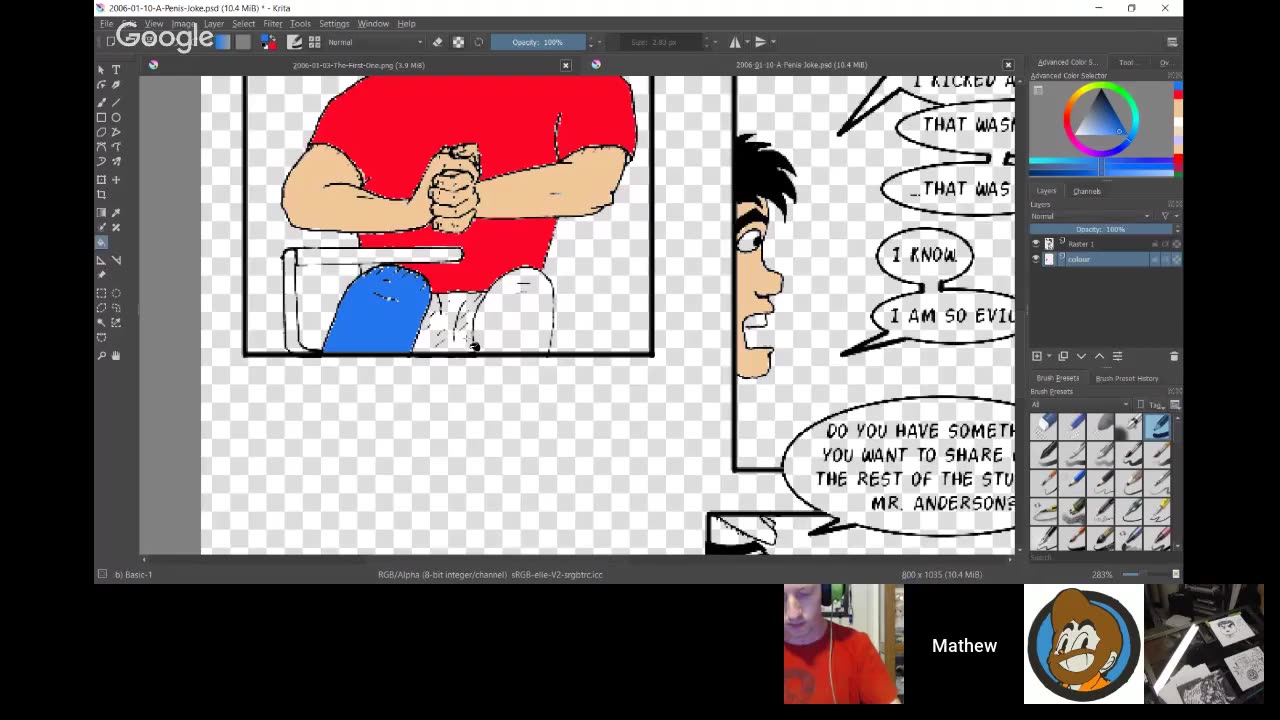1280x720 pixels.
Task: Select the shape selection arrow tool
Action: click(101, 70)
